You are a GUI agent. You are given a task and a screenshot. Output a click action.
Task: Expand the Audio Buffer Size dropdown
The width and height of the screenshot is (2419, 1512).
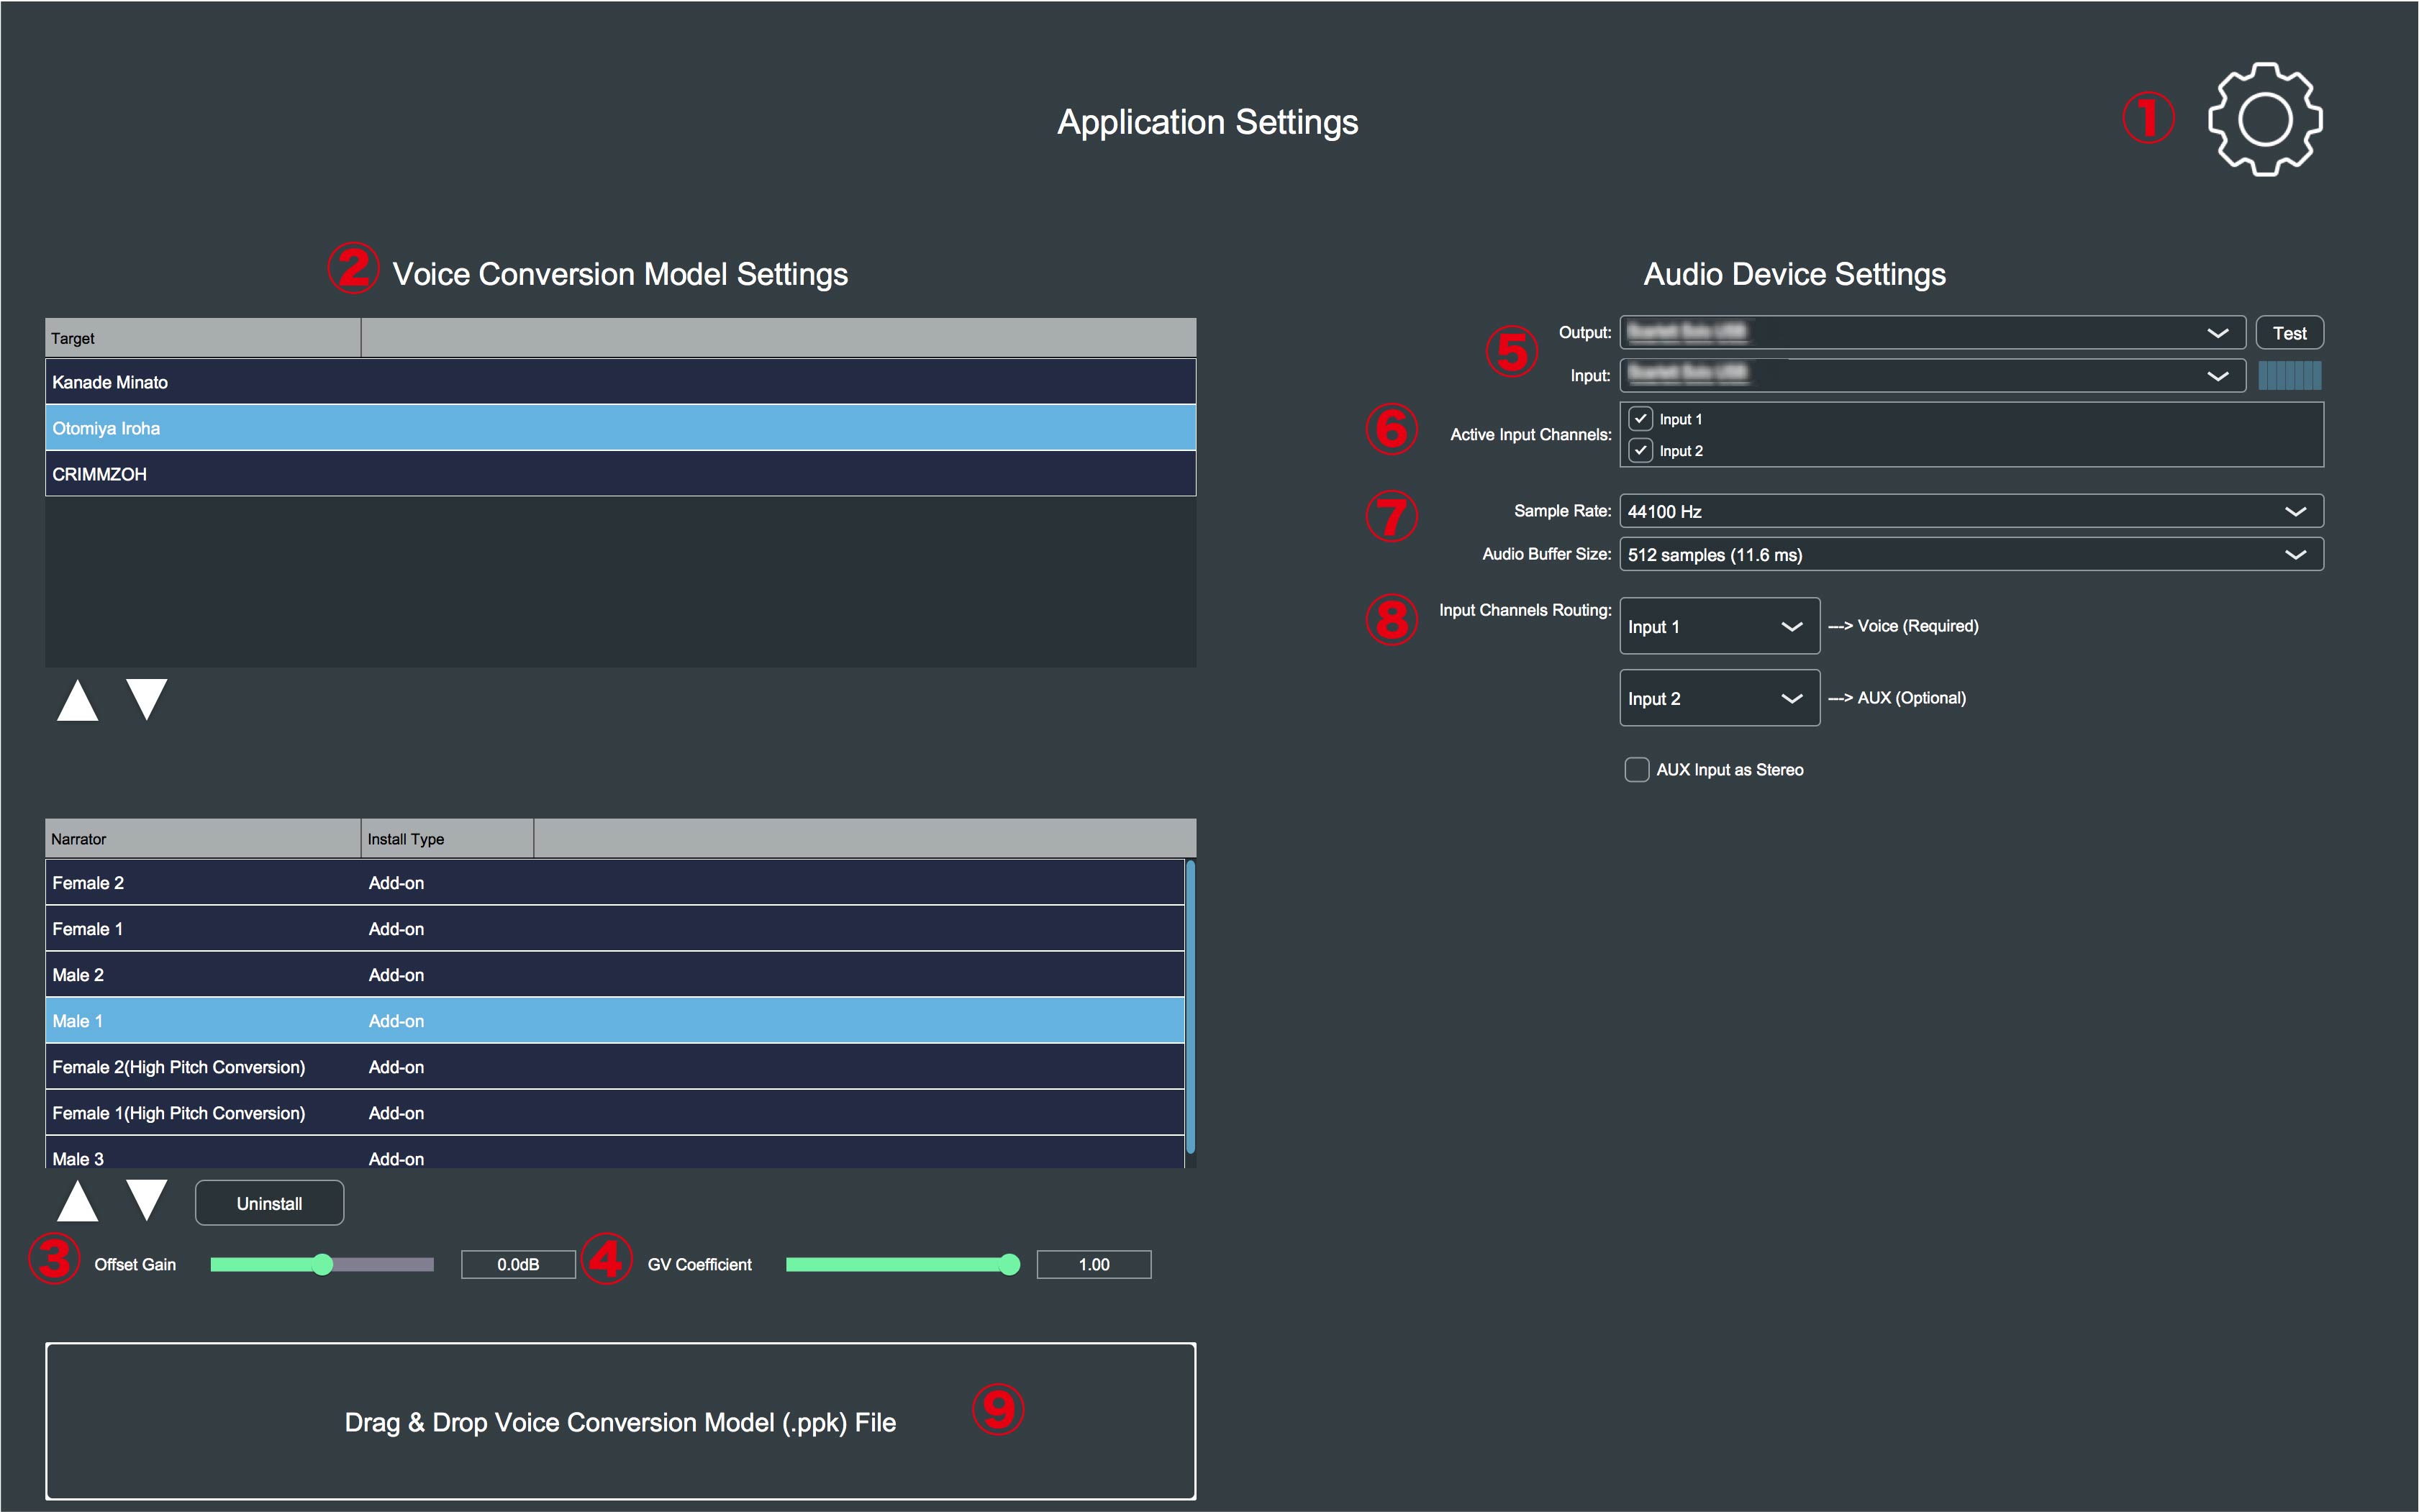[x=1970, y=554]
